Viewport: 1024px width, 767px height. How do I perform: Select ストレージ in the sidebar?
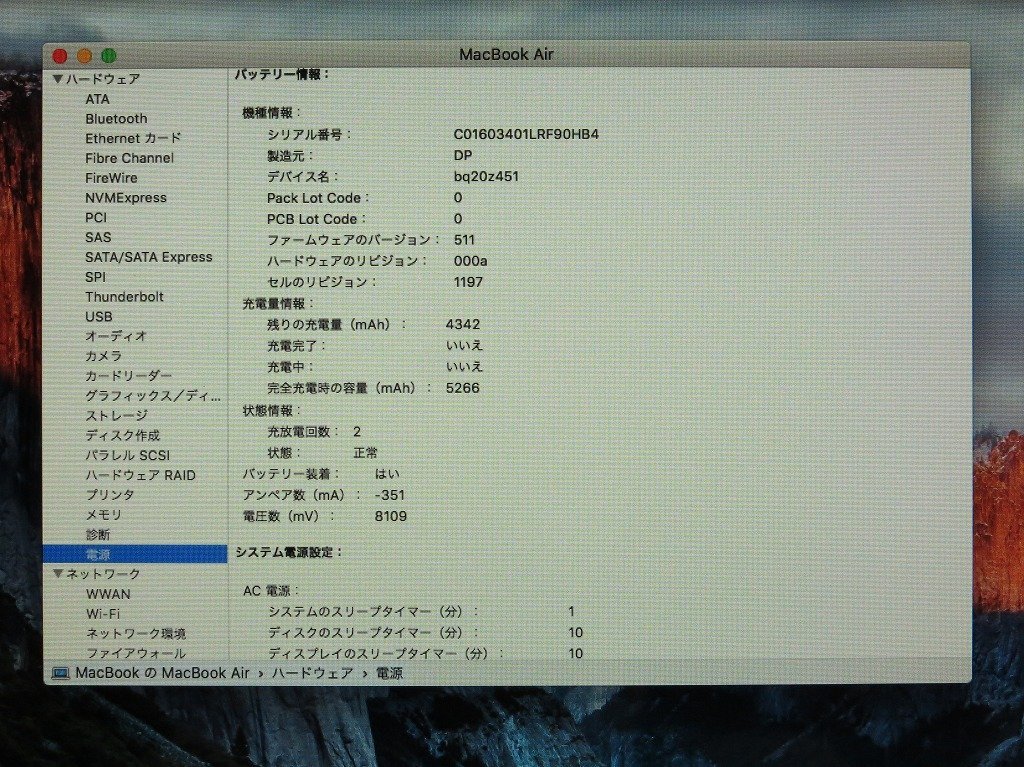coord(116,416)
